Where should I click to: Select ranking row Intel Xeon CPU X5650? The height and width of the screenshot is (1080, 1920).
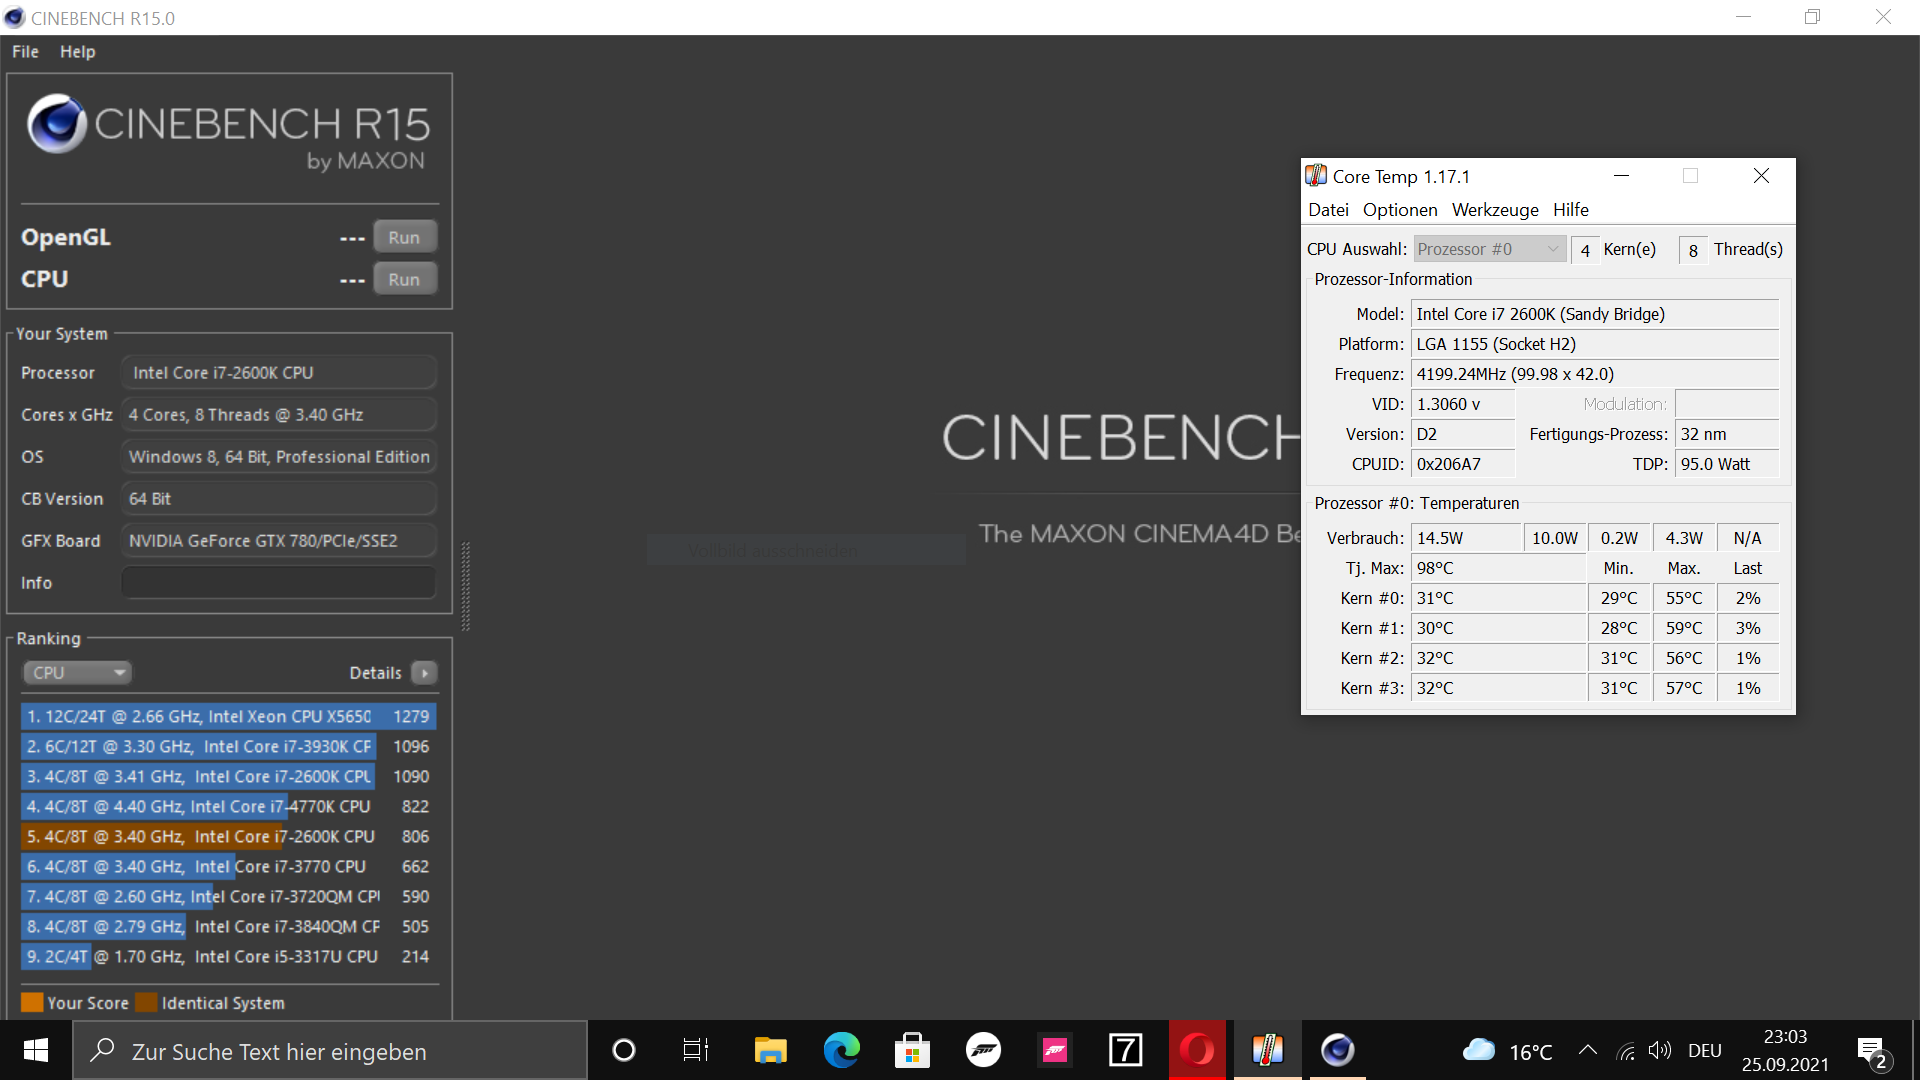[x=228, y=717]
